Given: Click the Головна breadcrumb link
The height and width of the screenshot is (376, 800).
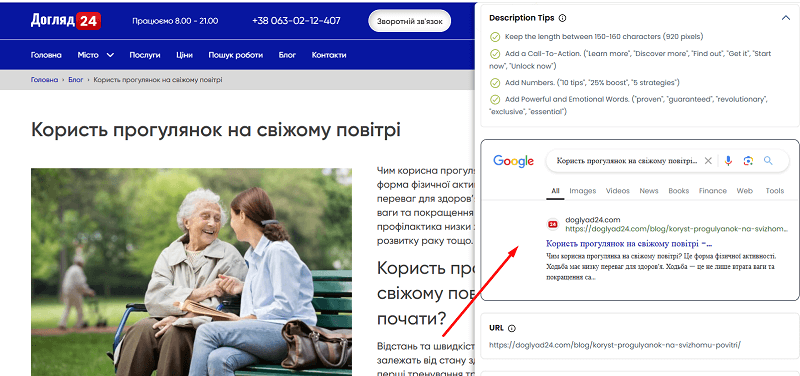Looking at the screenshot, I should (44, 80).
